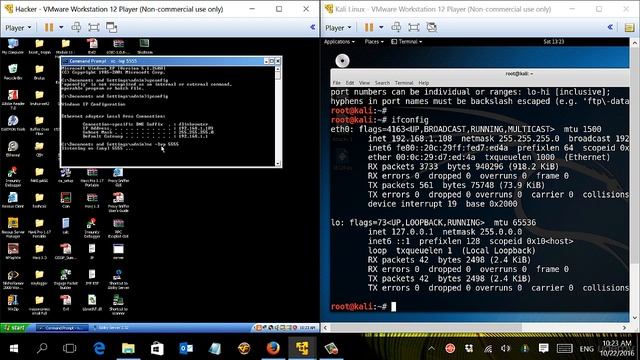The width and height of the screenshot is (640, 360).
Task: Select Shortcut to Abyss Server icon
Action: [x=118, y=279]
